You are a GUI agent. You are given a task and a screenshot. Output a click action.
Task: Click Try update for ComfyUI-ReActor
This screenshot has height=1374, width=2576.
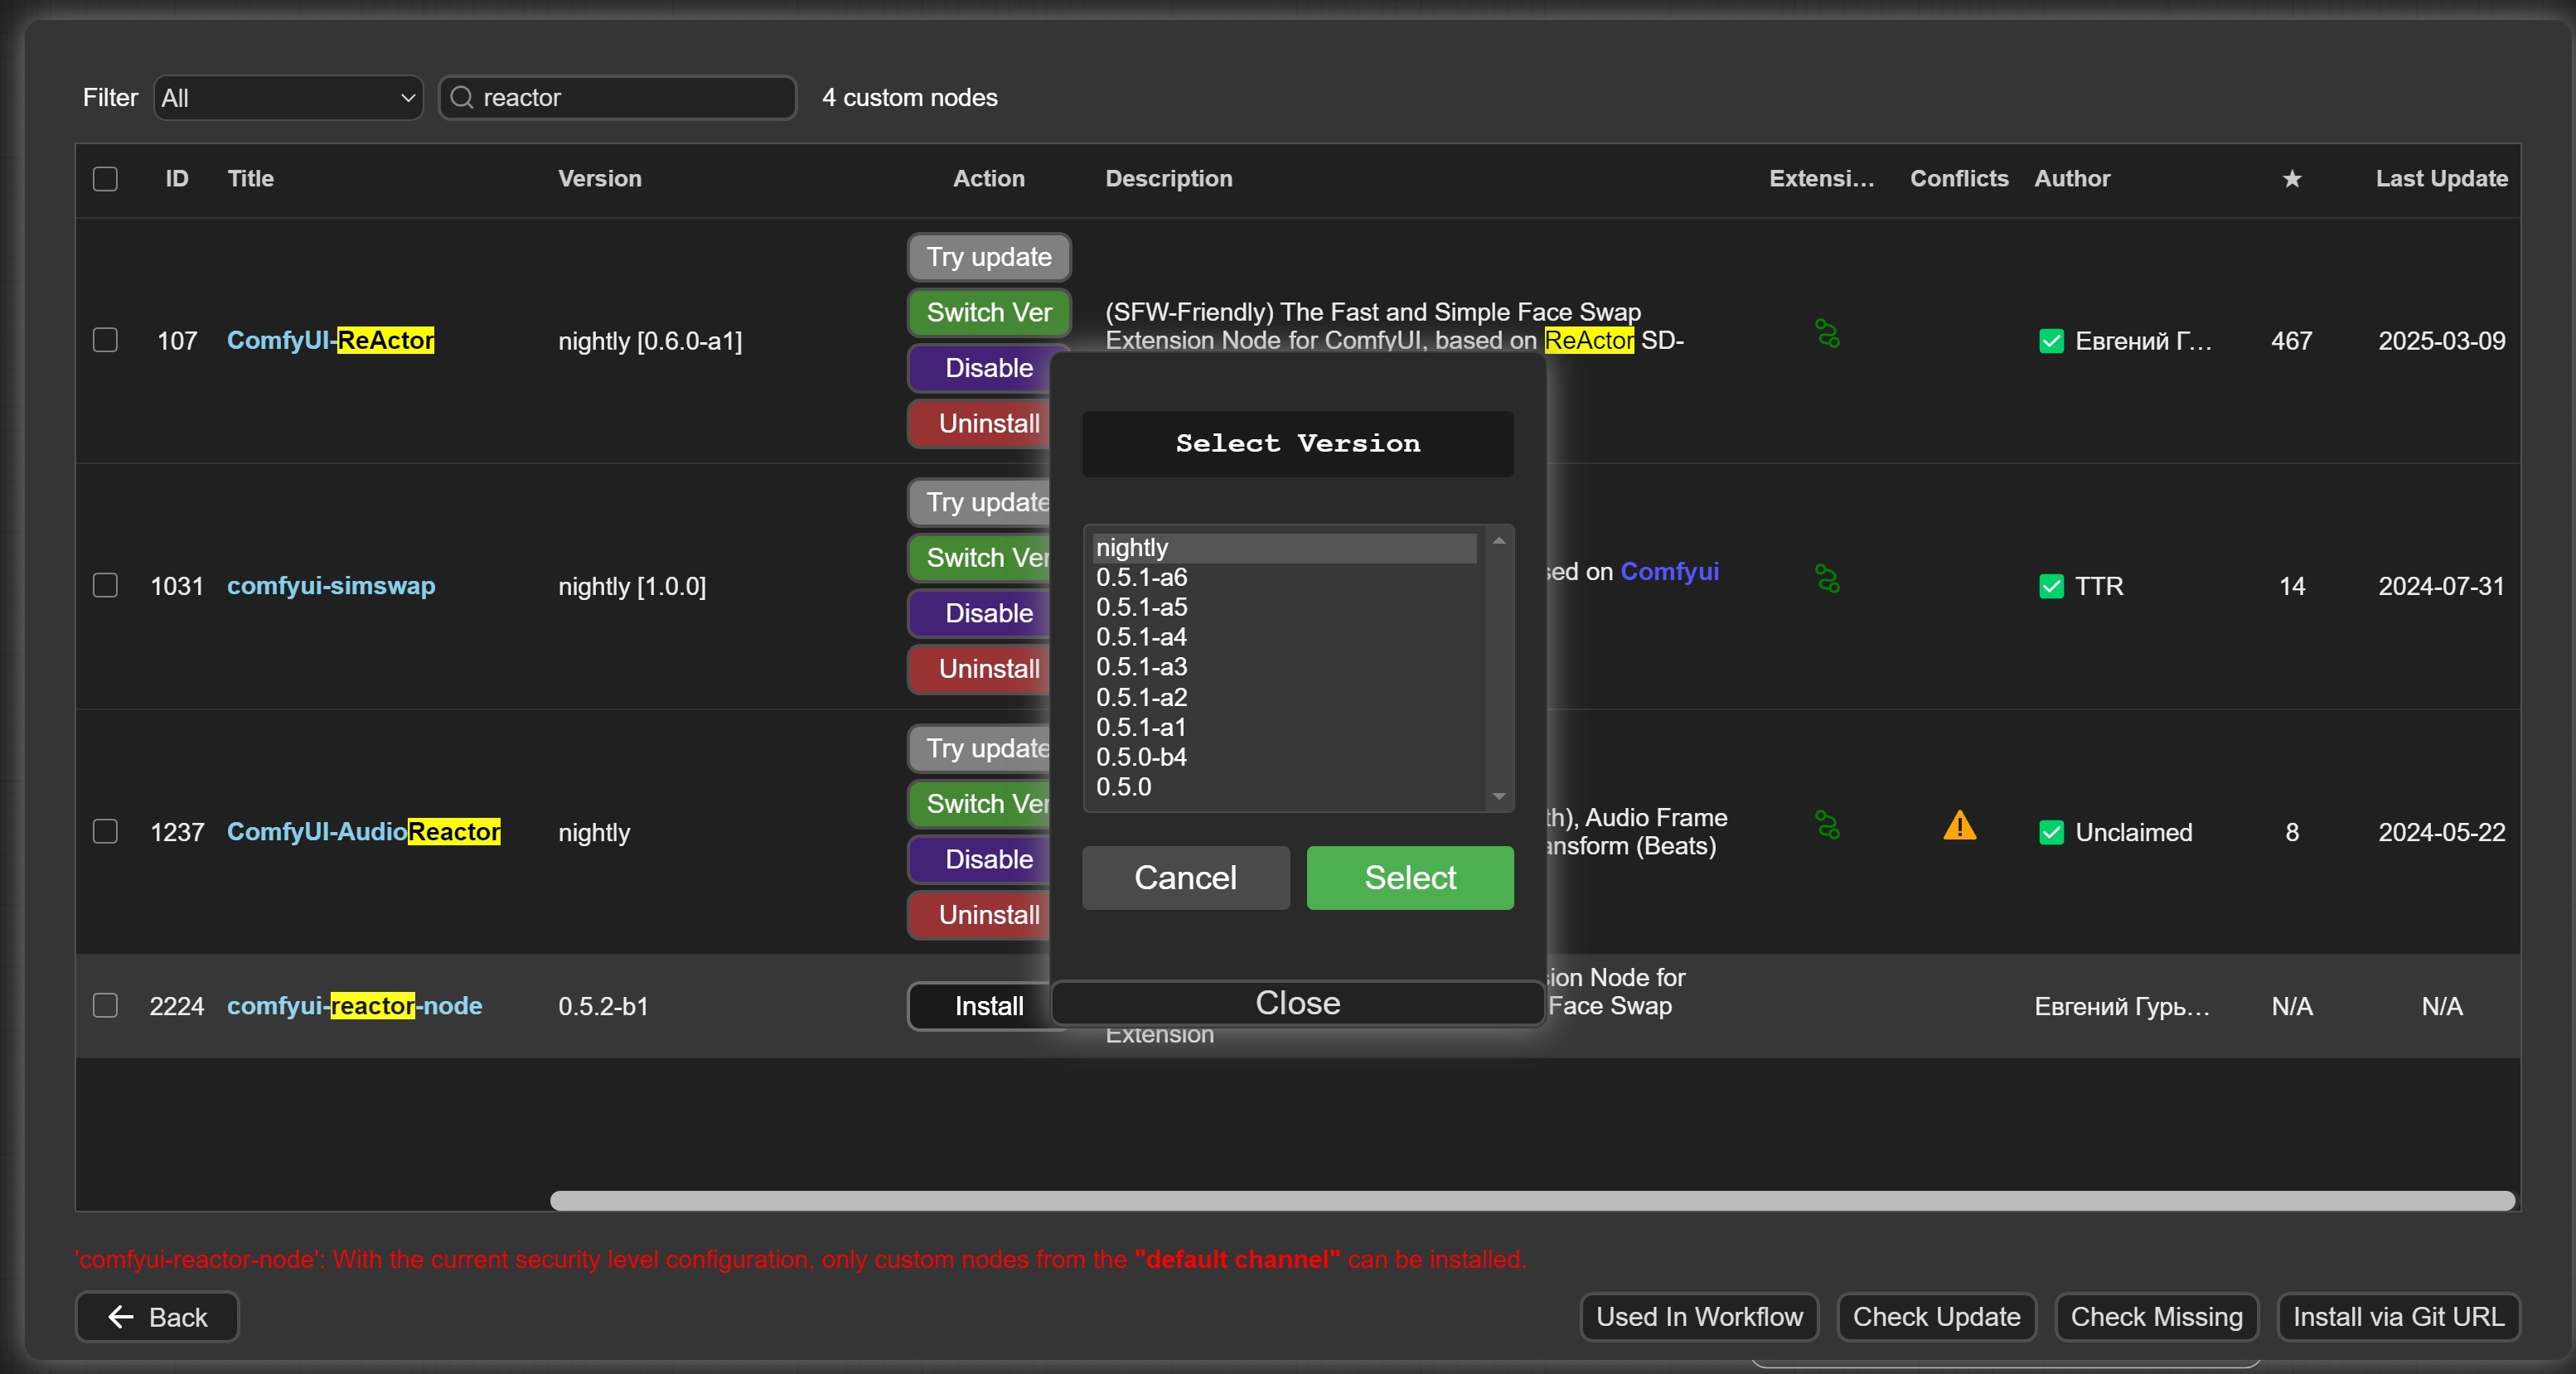coord(989,257)
